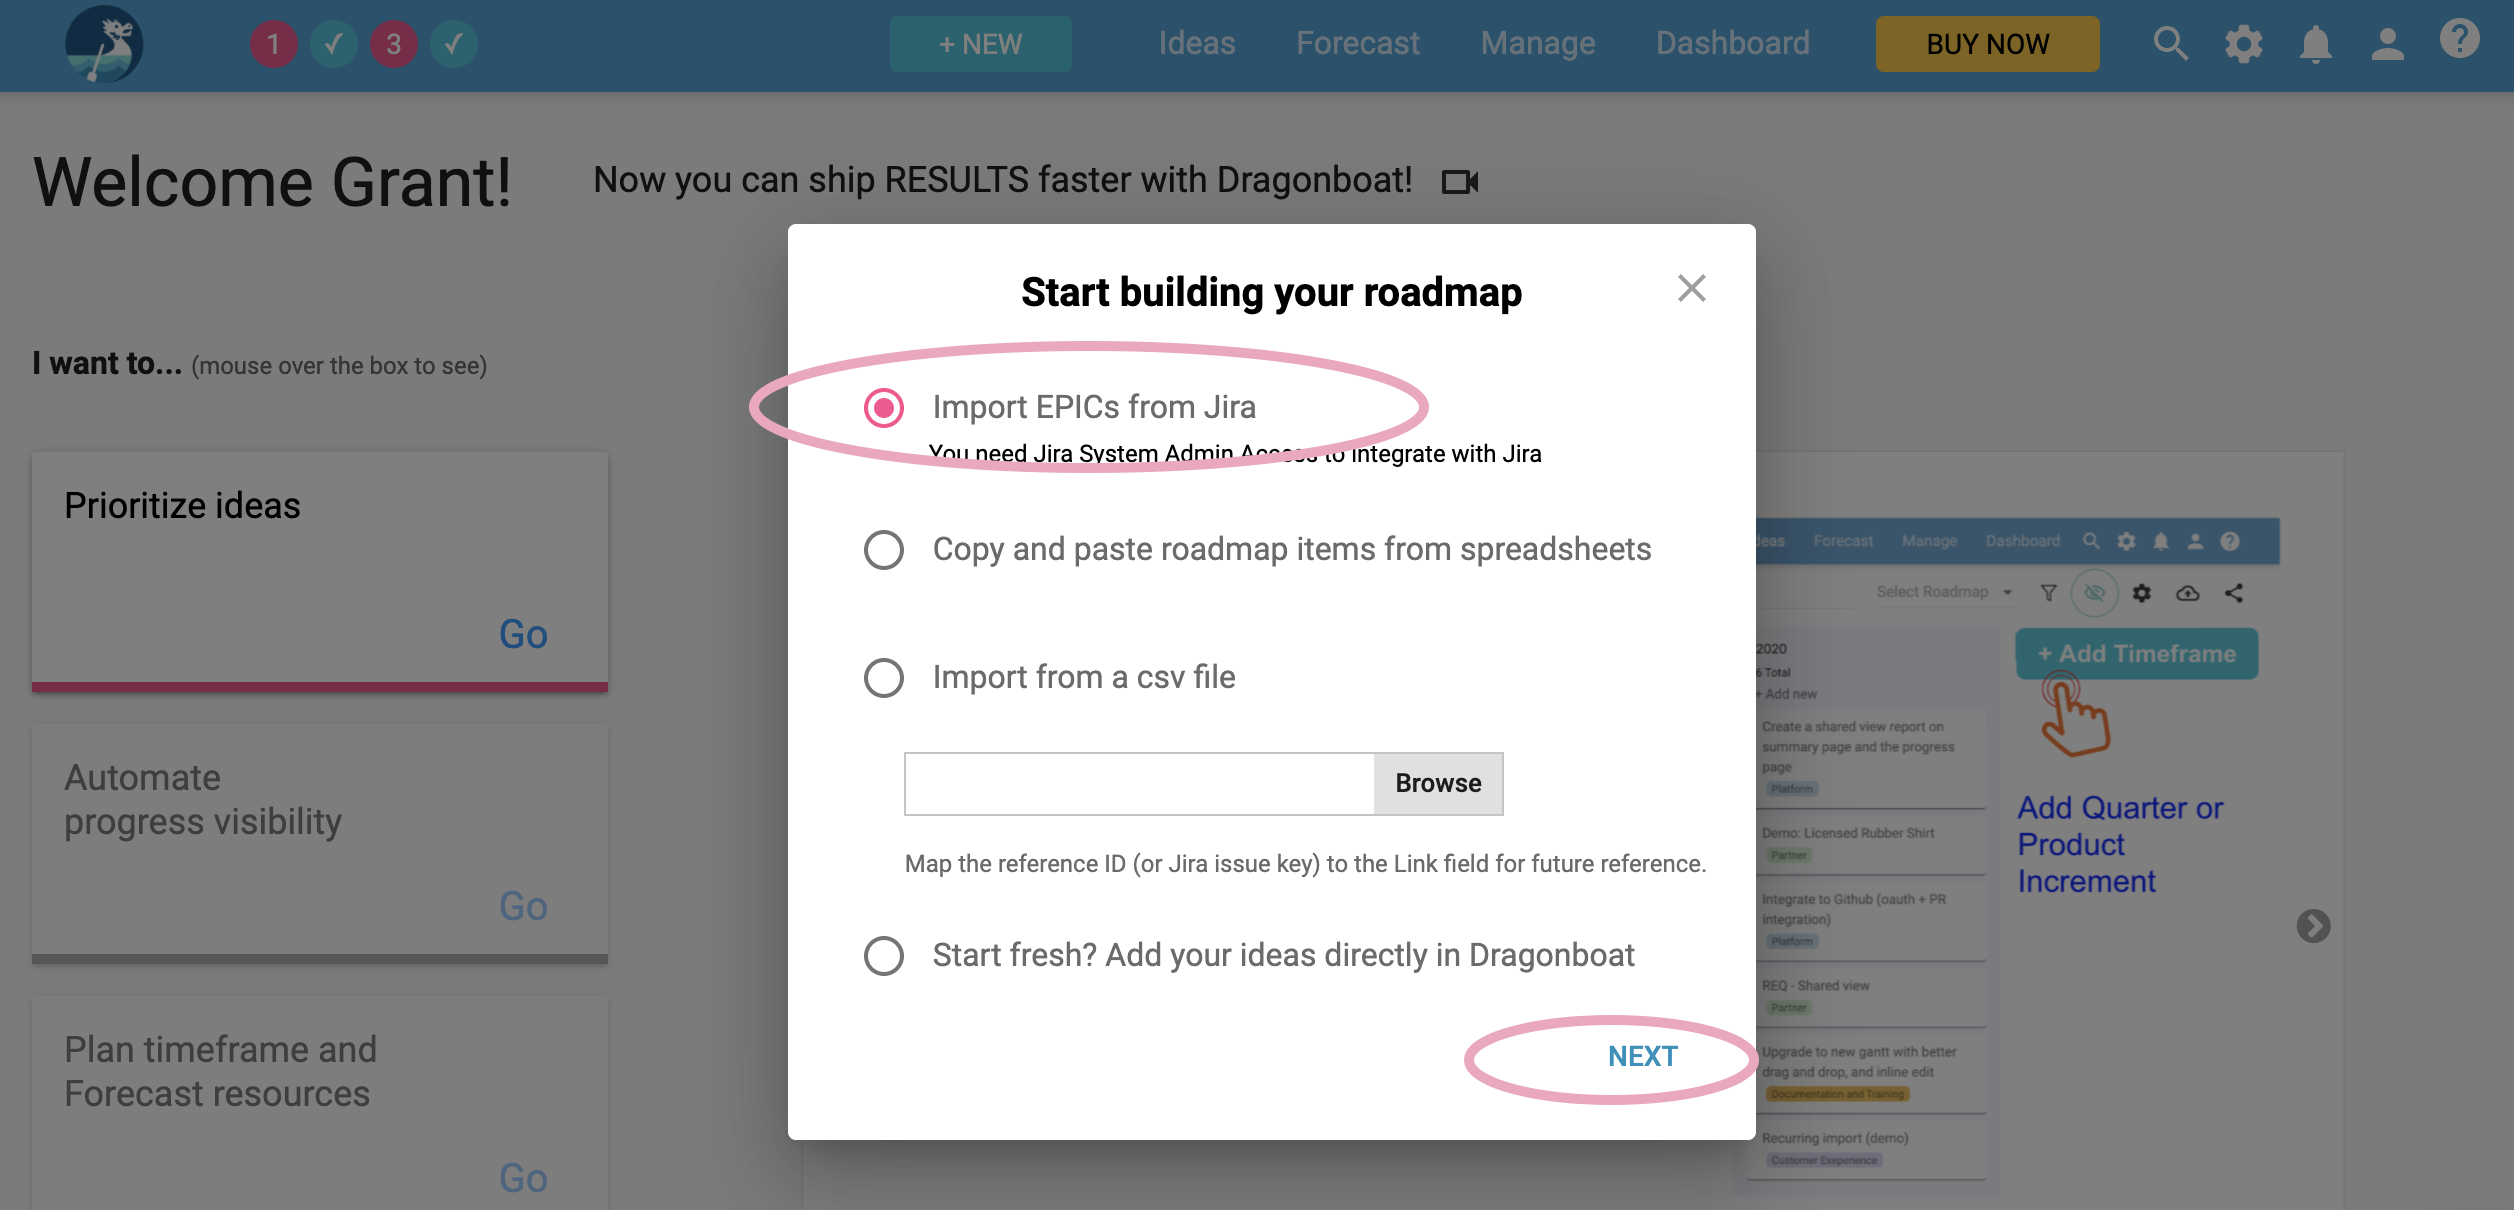The width and height of the screenshot is (2514, 1210).
Task: Click the NEXT button
Action: (x=1643, y=1056)
